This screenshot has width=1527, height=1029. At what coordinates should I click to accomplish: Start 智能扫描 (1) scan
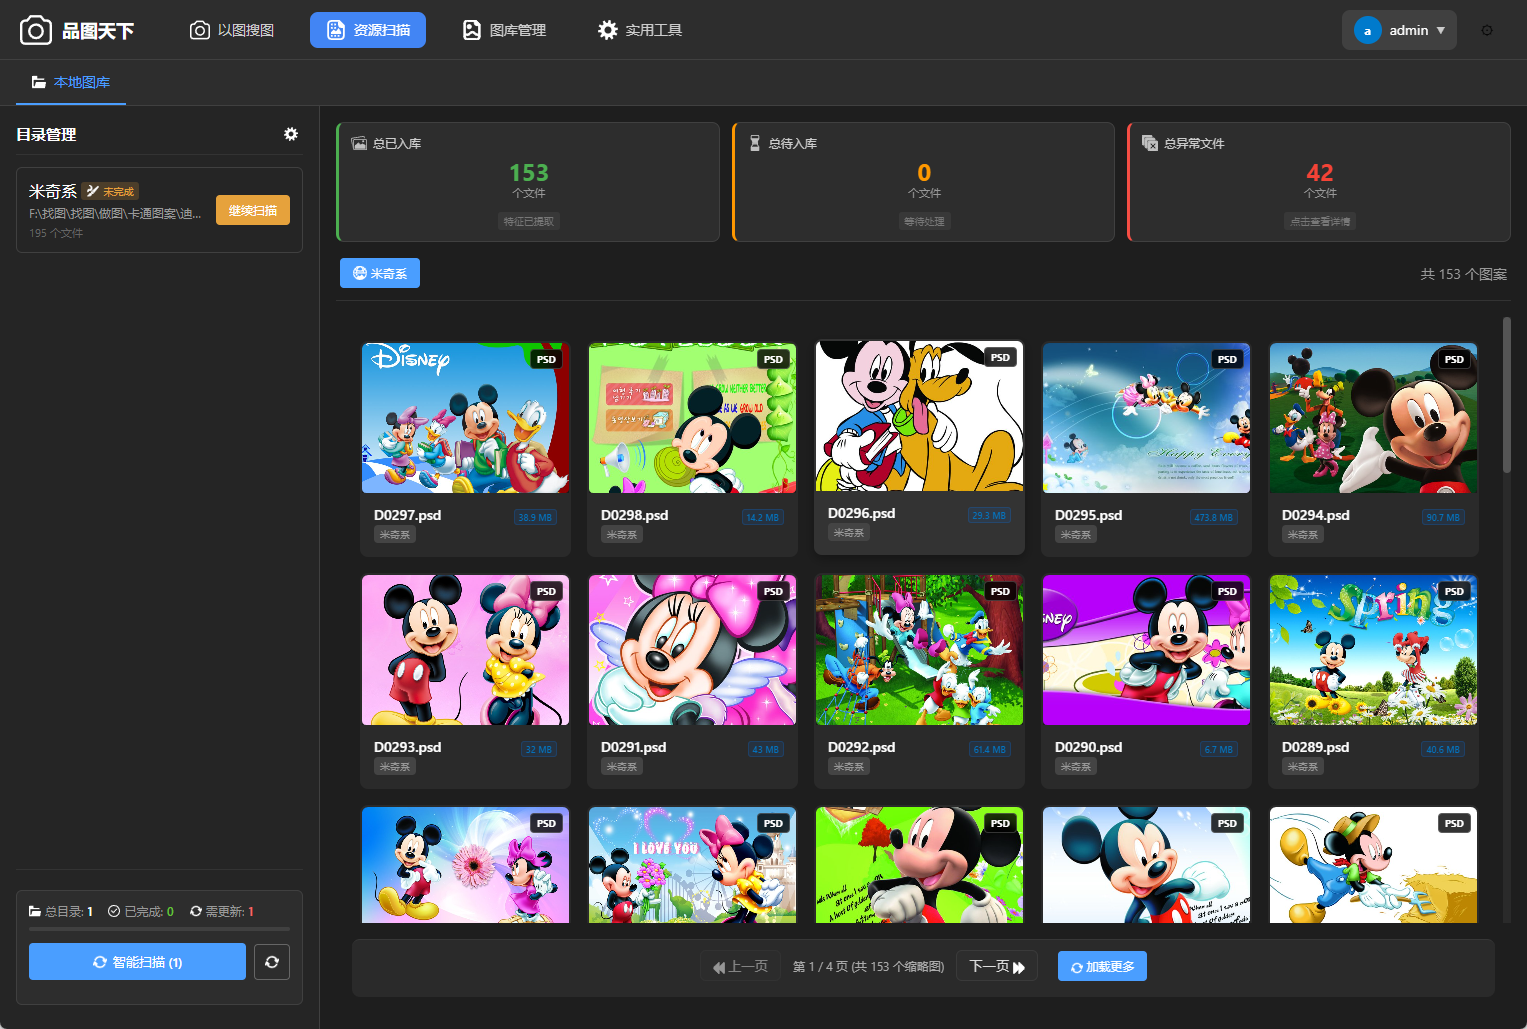tap(137, 962)
